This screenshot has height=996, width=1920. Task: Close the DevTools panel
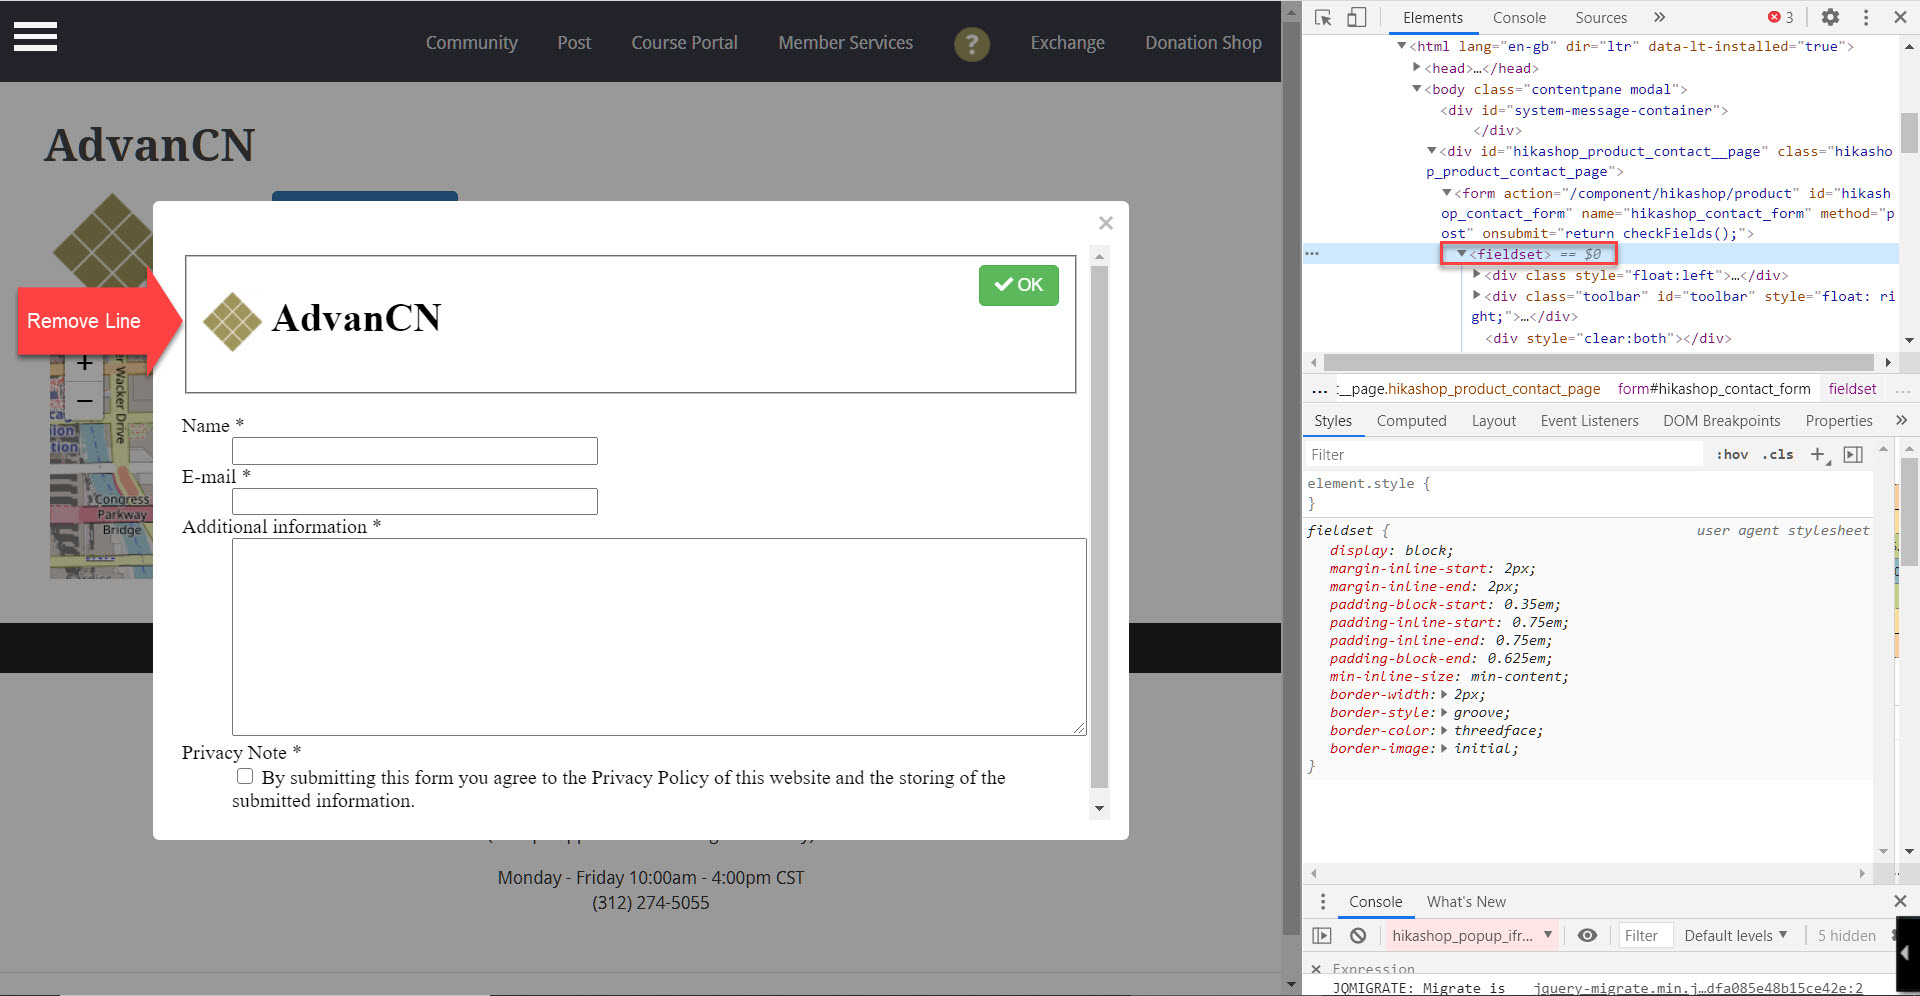(1900, 17)
